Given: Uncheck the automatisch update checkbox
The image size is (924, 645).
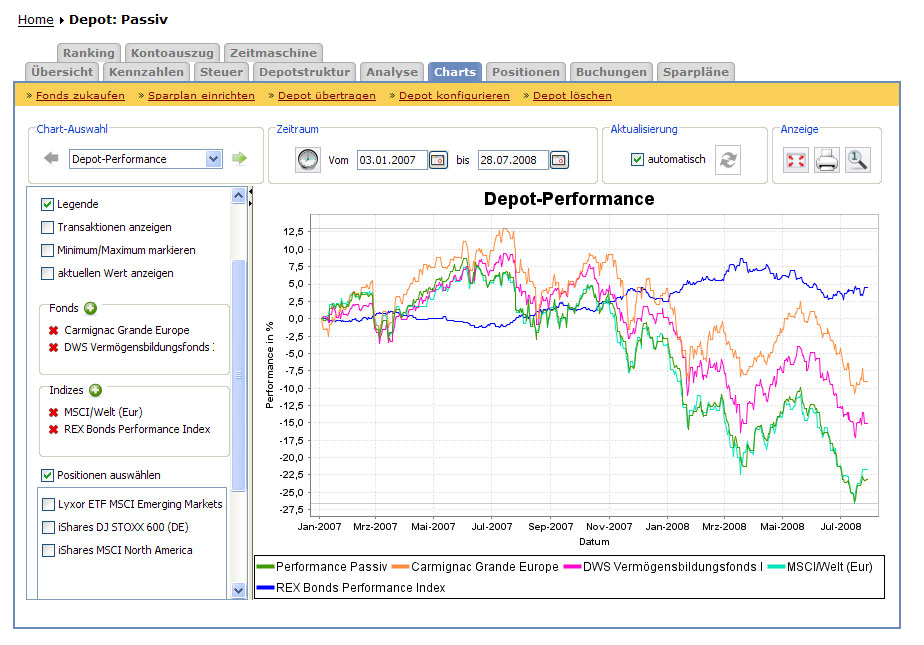Looking at the screenshot, I should point(637,160).
